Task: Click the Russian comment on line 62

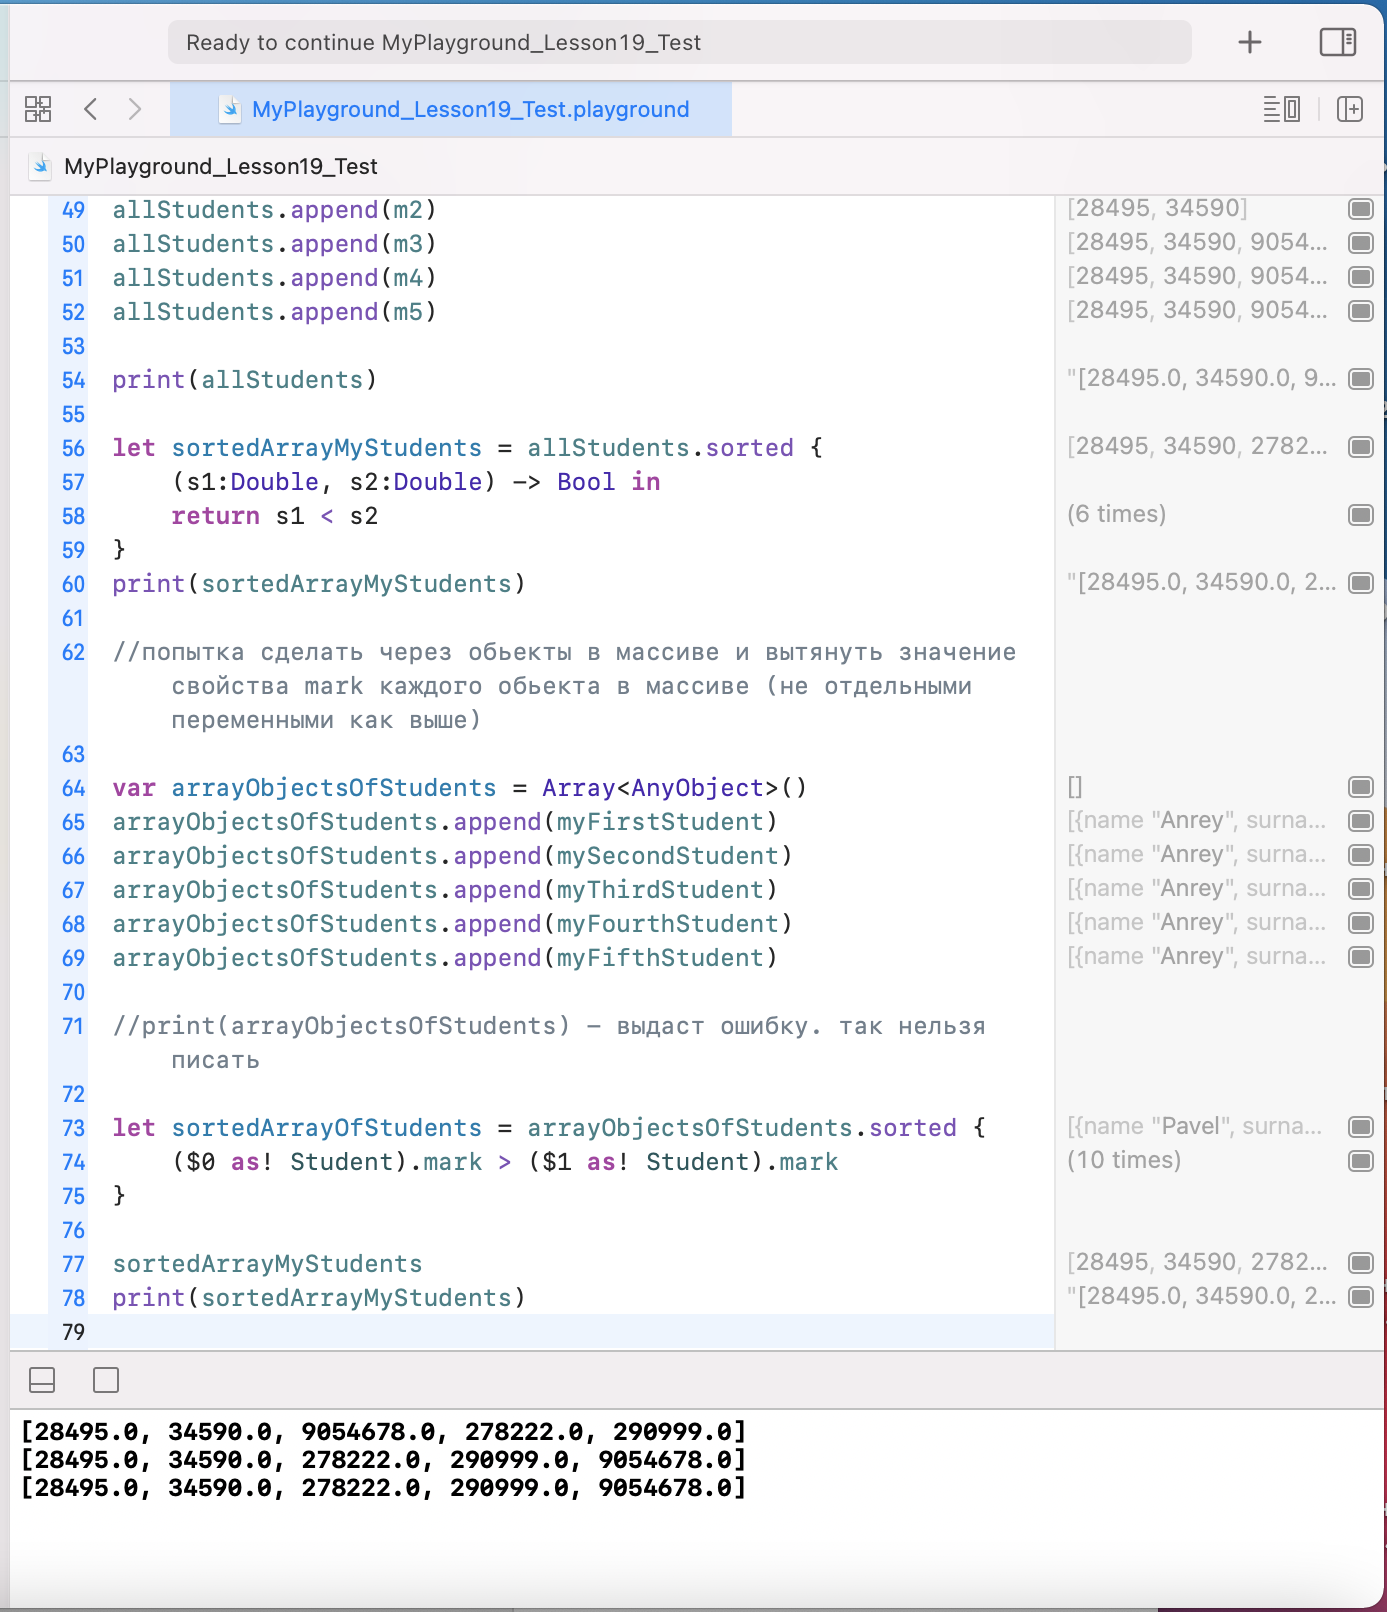Action: (x=565, y=686)
